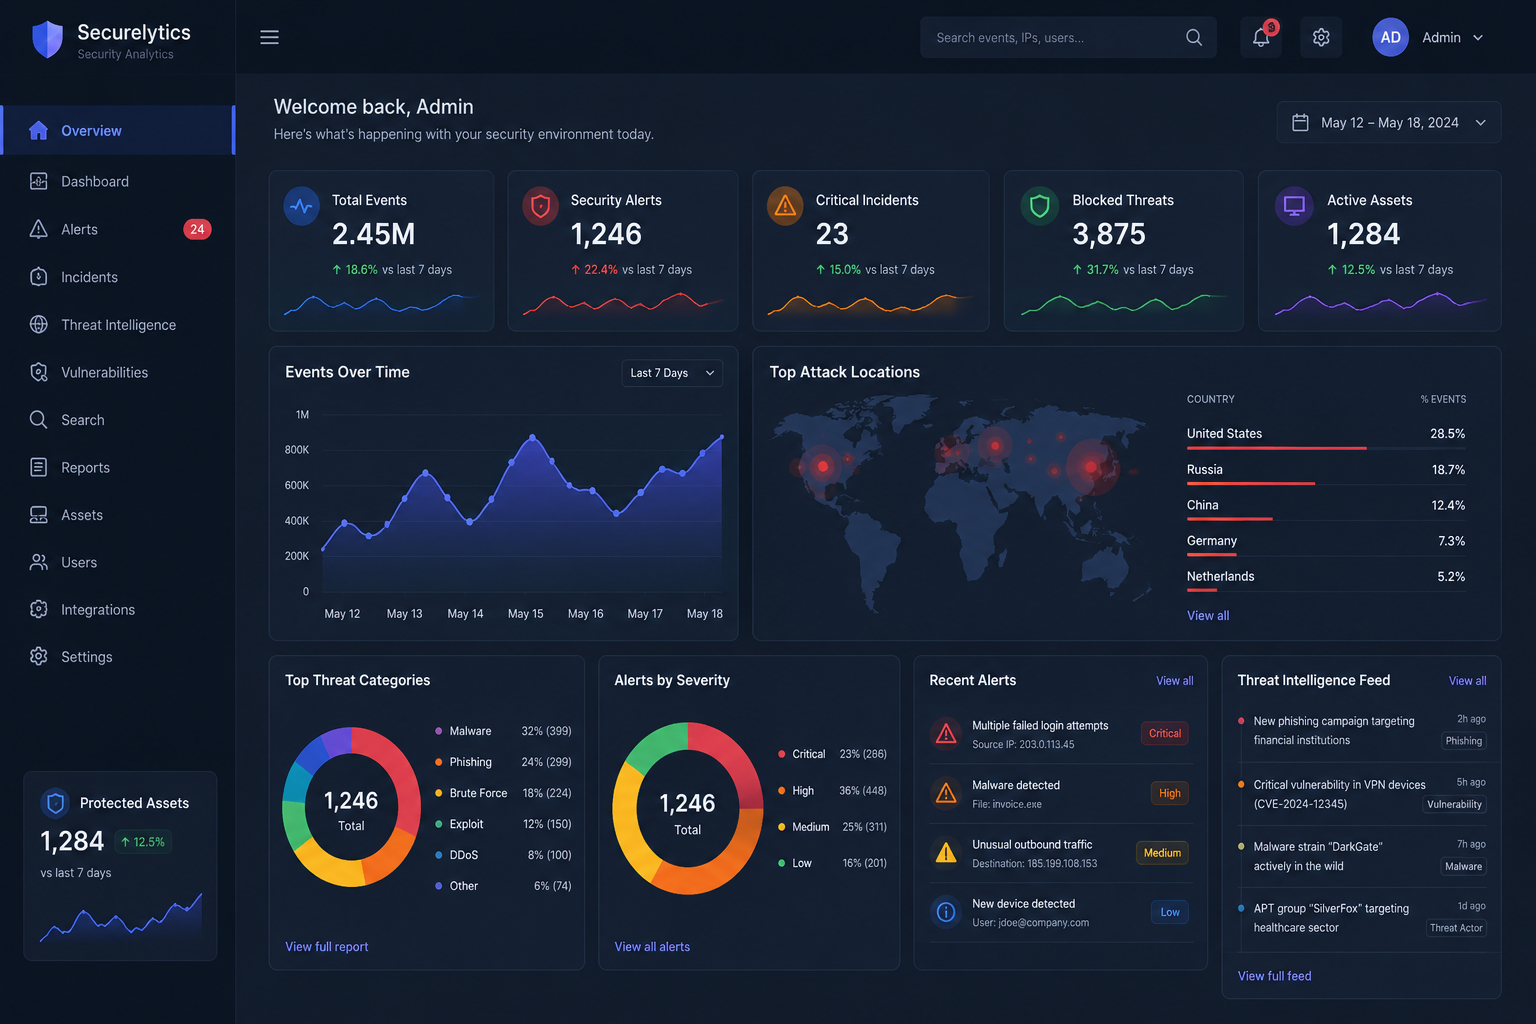Click the Active Assets monitor icon
The width and height of the screenshot is (1536, 1024).
click(x=1294, y=206)
